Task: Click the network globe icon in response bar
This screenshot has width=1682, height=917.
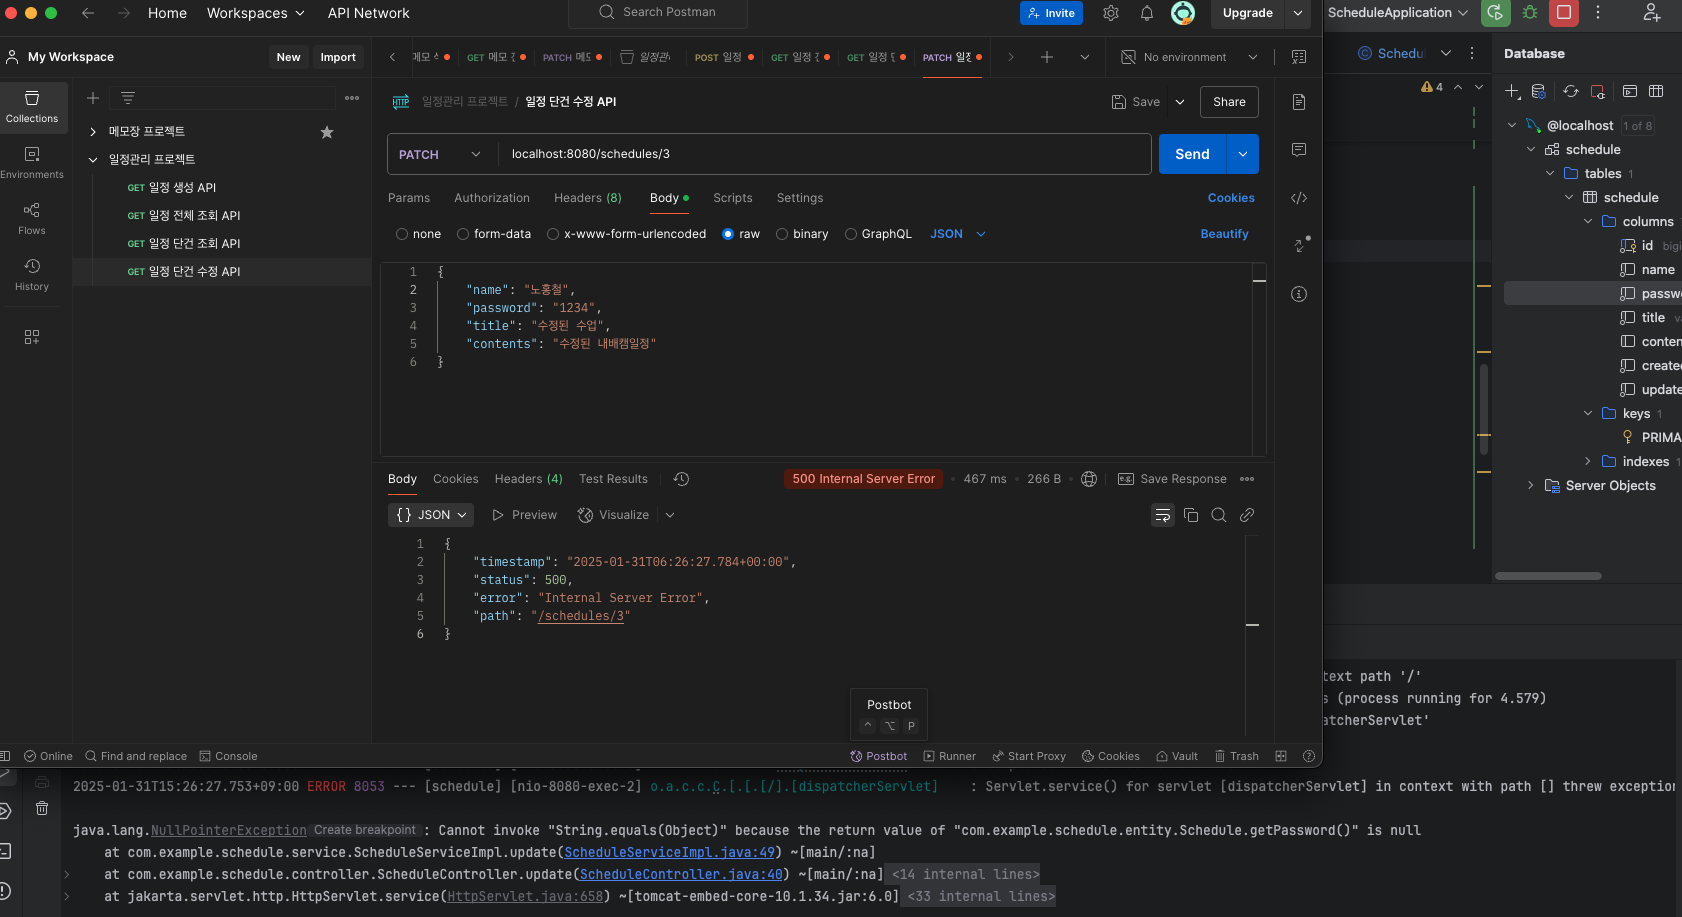Action: tap(1089, 479)
